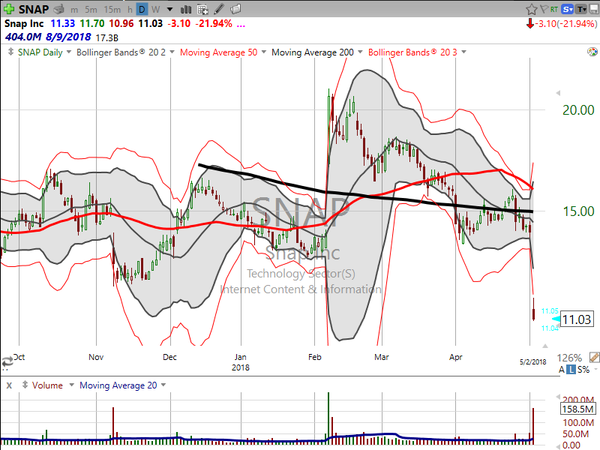The image size is (600, 450).
Task: Click the 20.00 price scale label
Action: click(x=578, y=110)
